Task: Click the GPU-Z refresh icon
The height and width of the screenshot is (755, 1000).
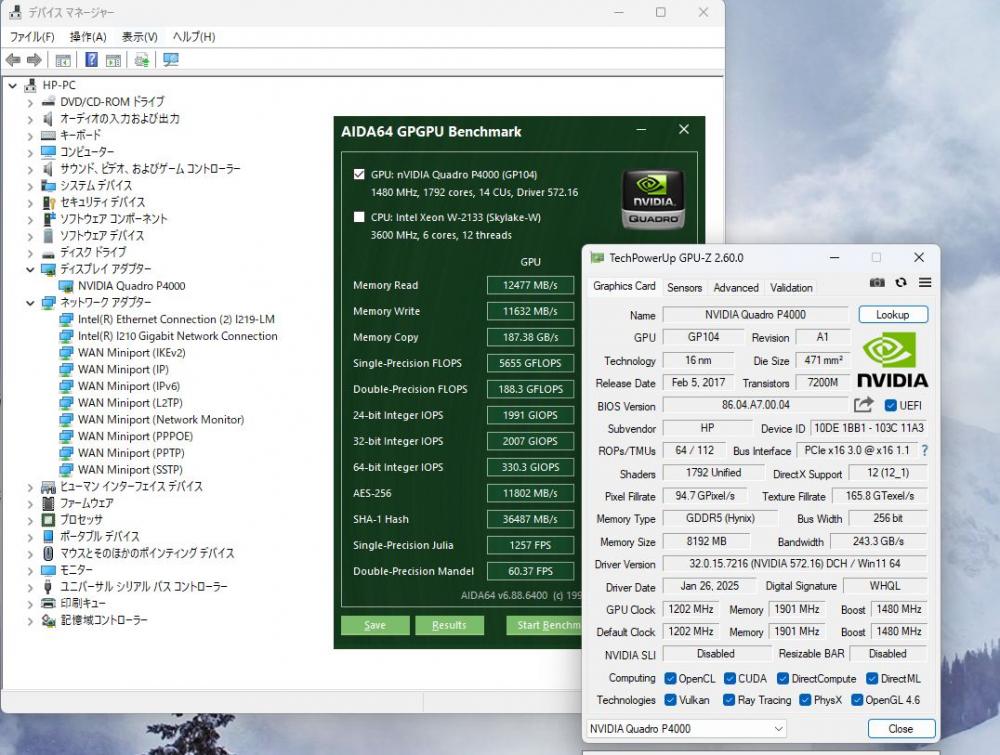Action: pos(901,282)
